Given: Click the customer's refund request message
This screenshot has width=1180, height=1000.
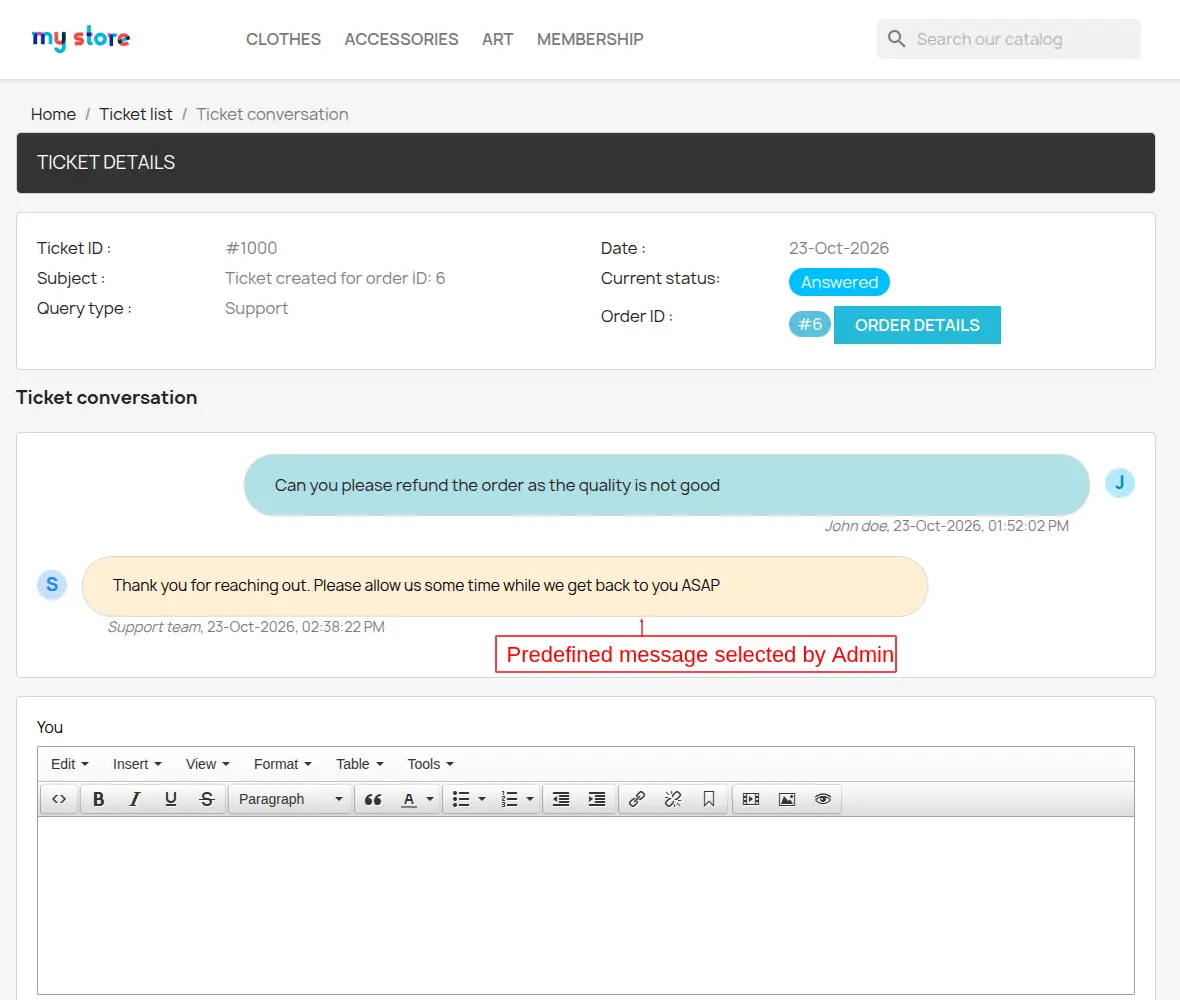Looking at the screenshot, I should point(667,485).
